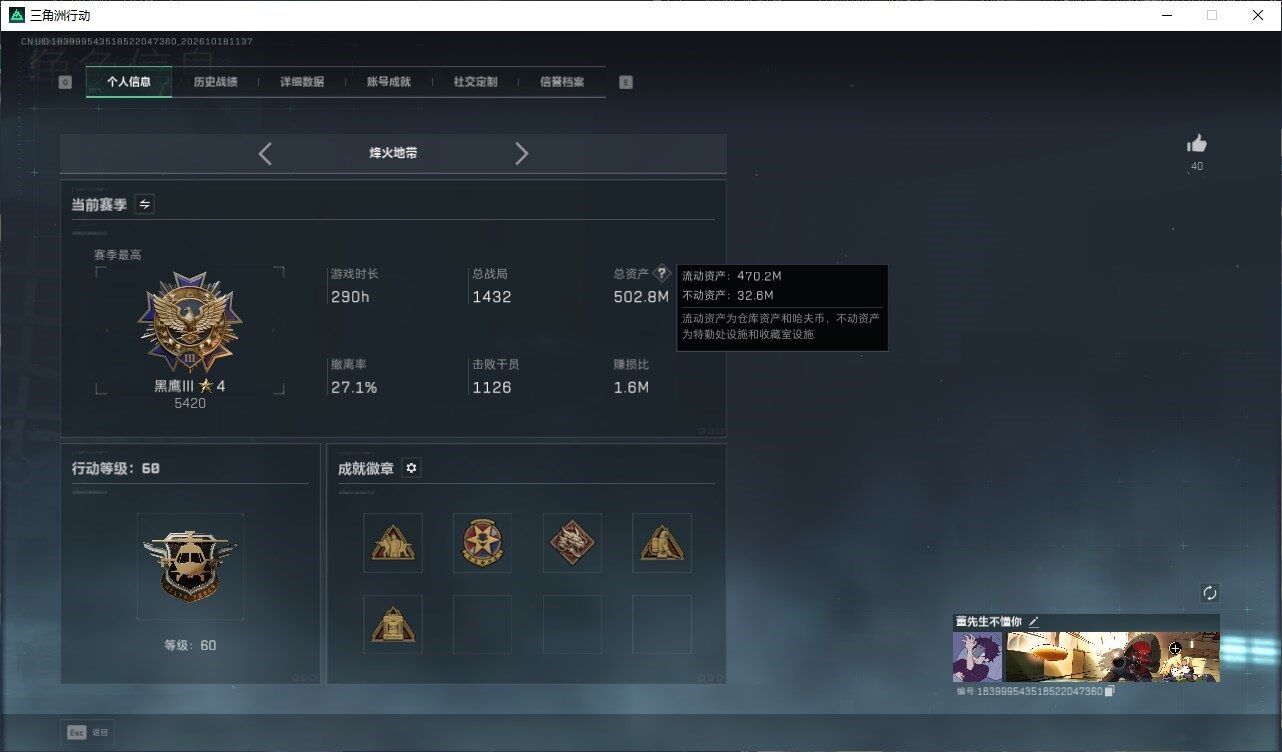
Task: Click the 27.1% extraction rate value
Action: (x=354, y=387)
